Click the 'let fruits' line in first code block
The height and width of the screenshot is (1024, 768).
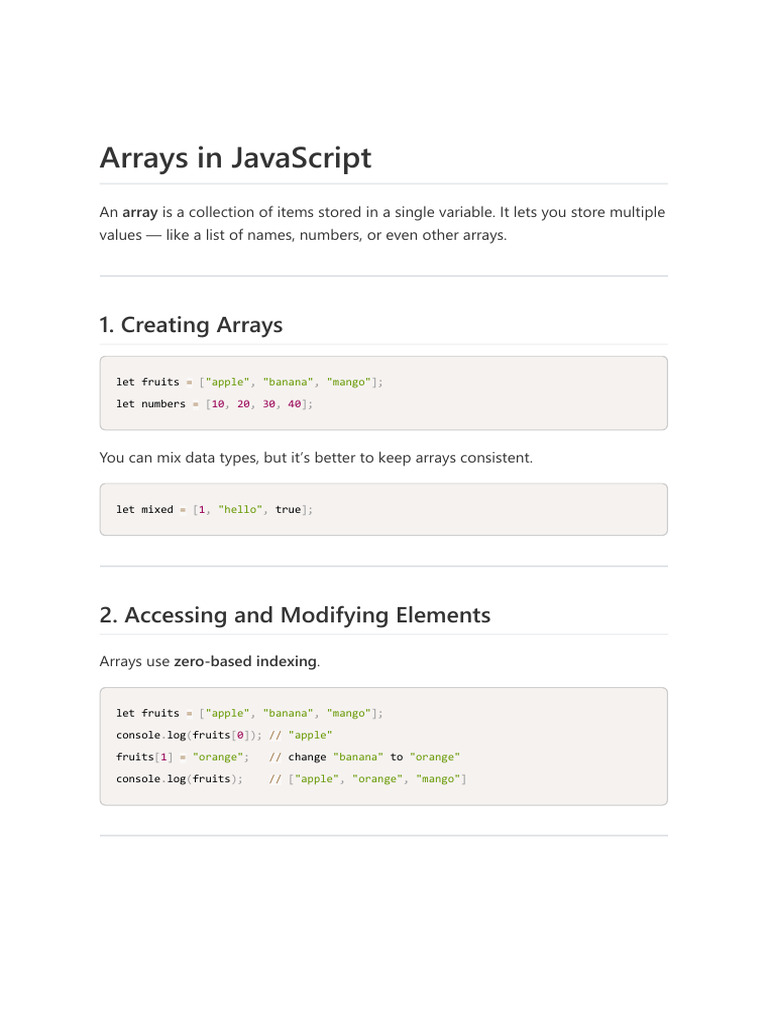249,382
